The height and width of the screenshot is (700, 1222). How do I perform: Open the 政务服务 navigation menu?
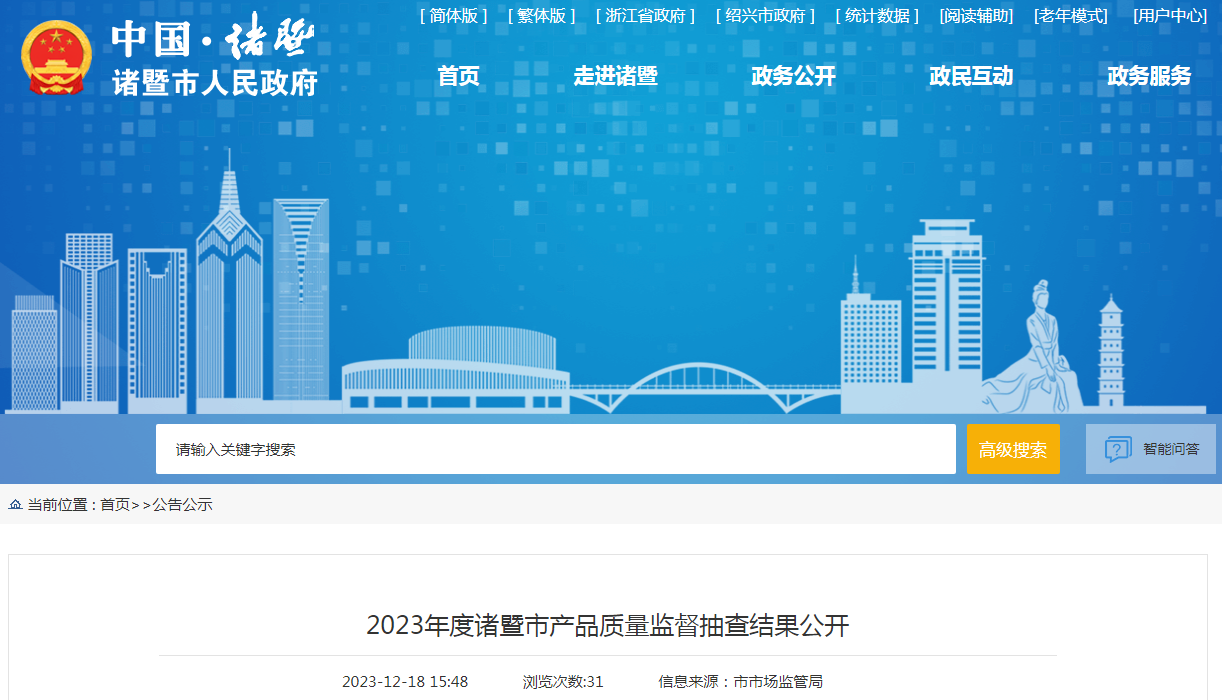[x=1149, y=76]
